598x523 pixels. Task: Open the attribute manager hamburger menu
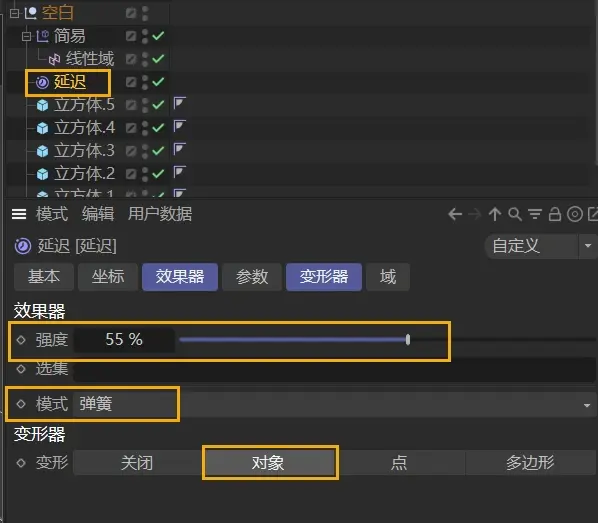[x=19, y=214]
